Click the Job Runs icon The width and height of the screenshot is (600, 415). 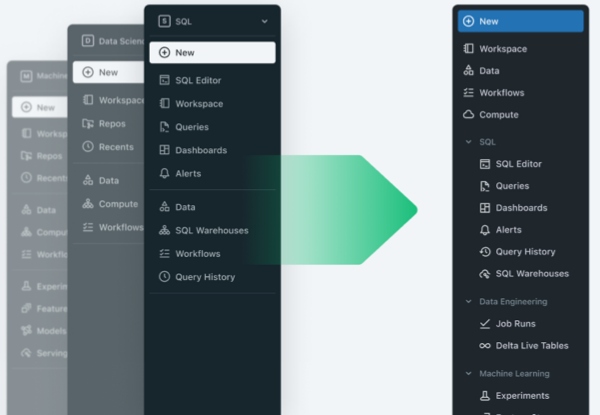point(485,324)
